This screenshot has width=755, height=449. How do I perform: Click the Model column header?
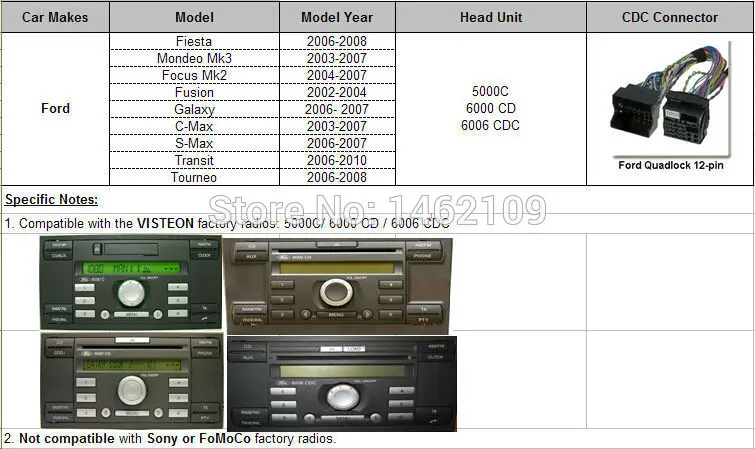(x=195, y=17)
